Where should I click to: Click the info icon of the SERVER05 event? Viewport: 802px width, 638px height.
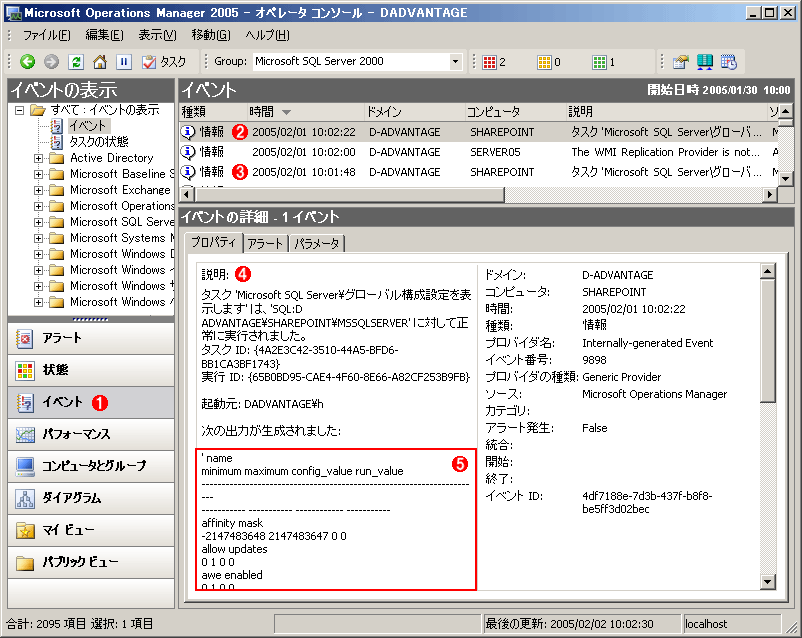pos(188,152)
